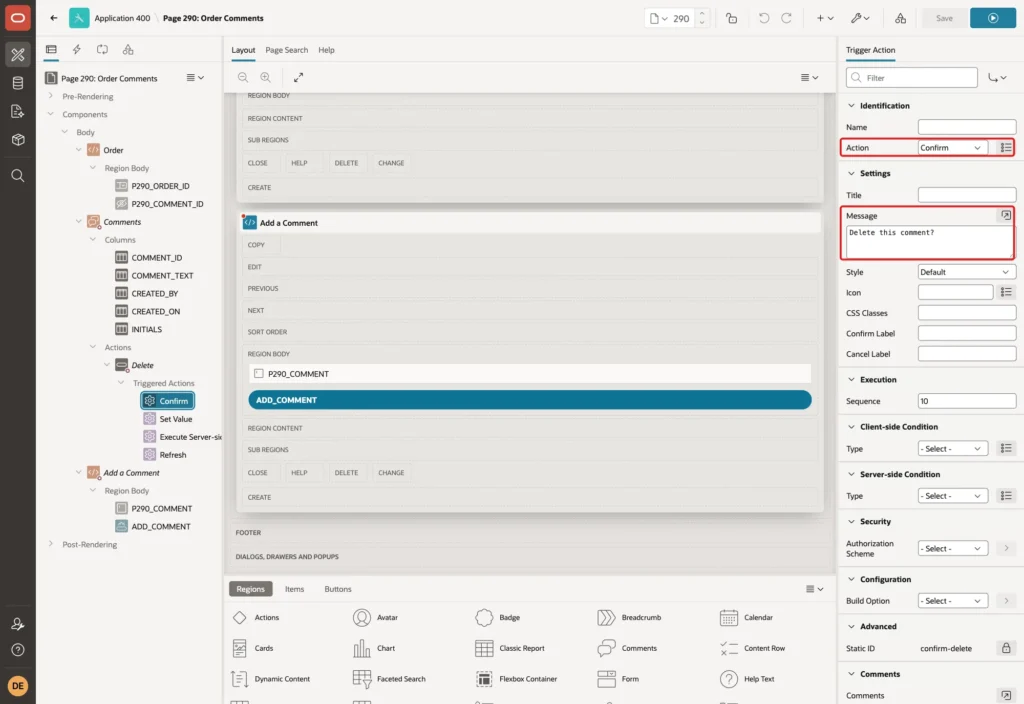The height and width of the screenshot is (704, 1024).
Task: Open the Create plus menu
Action: click(825, 18)
